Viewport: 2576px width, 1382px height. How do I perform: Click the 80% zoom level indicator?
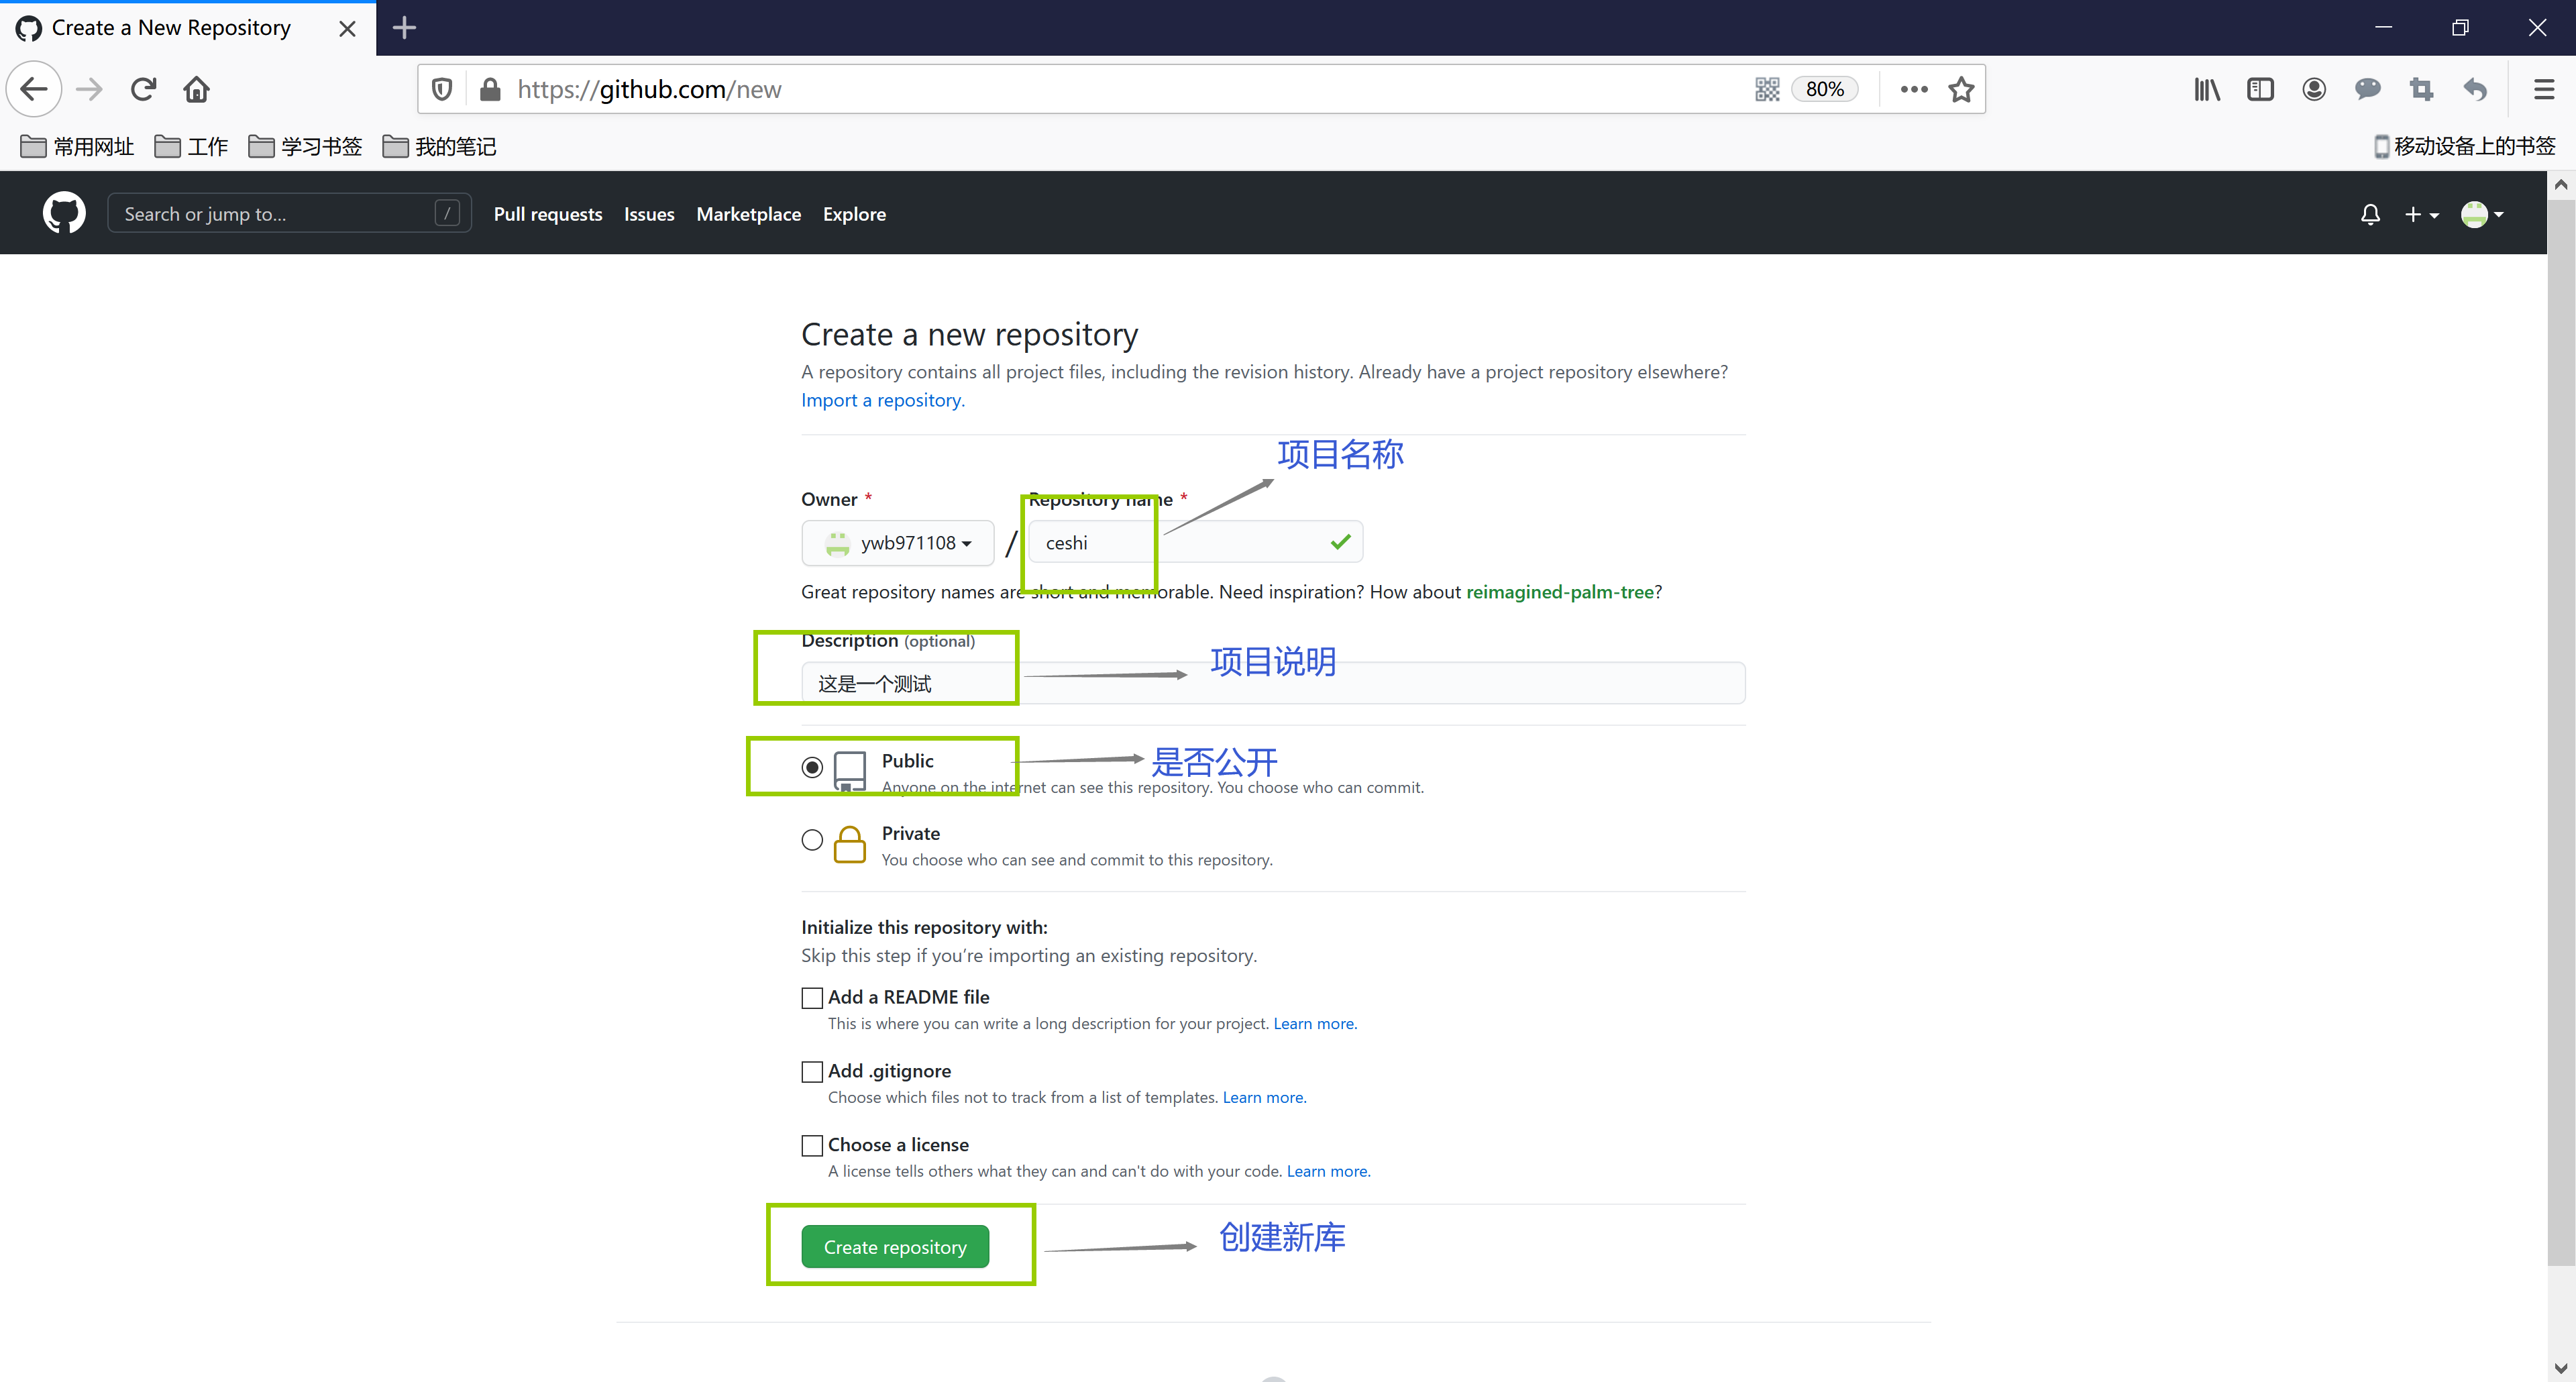coord(1823,89)
